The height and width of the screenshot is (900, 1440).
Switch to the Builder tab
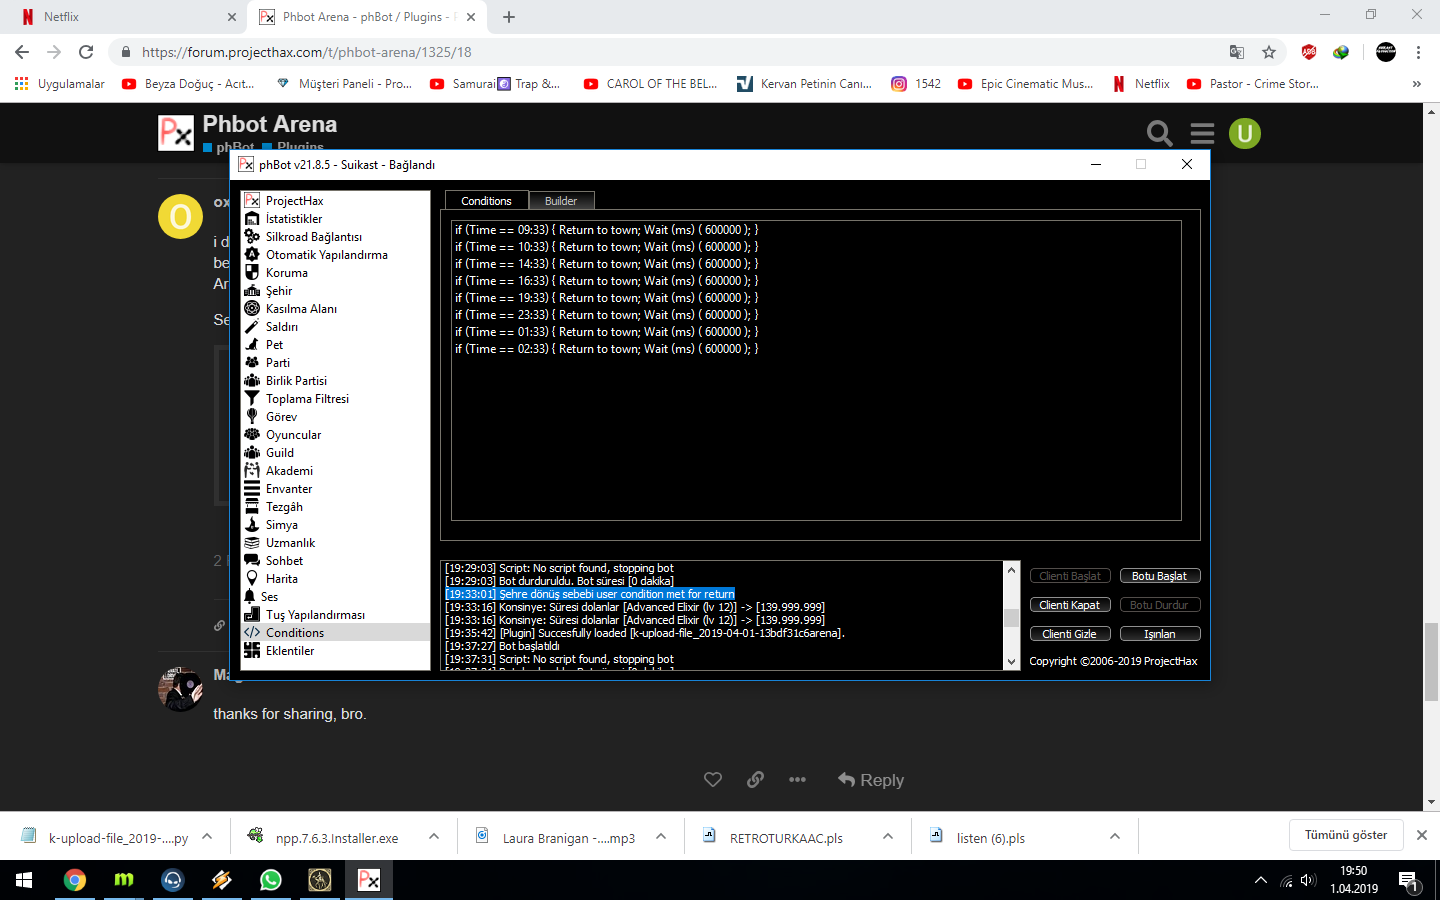561,201
